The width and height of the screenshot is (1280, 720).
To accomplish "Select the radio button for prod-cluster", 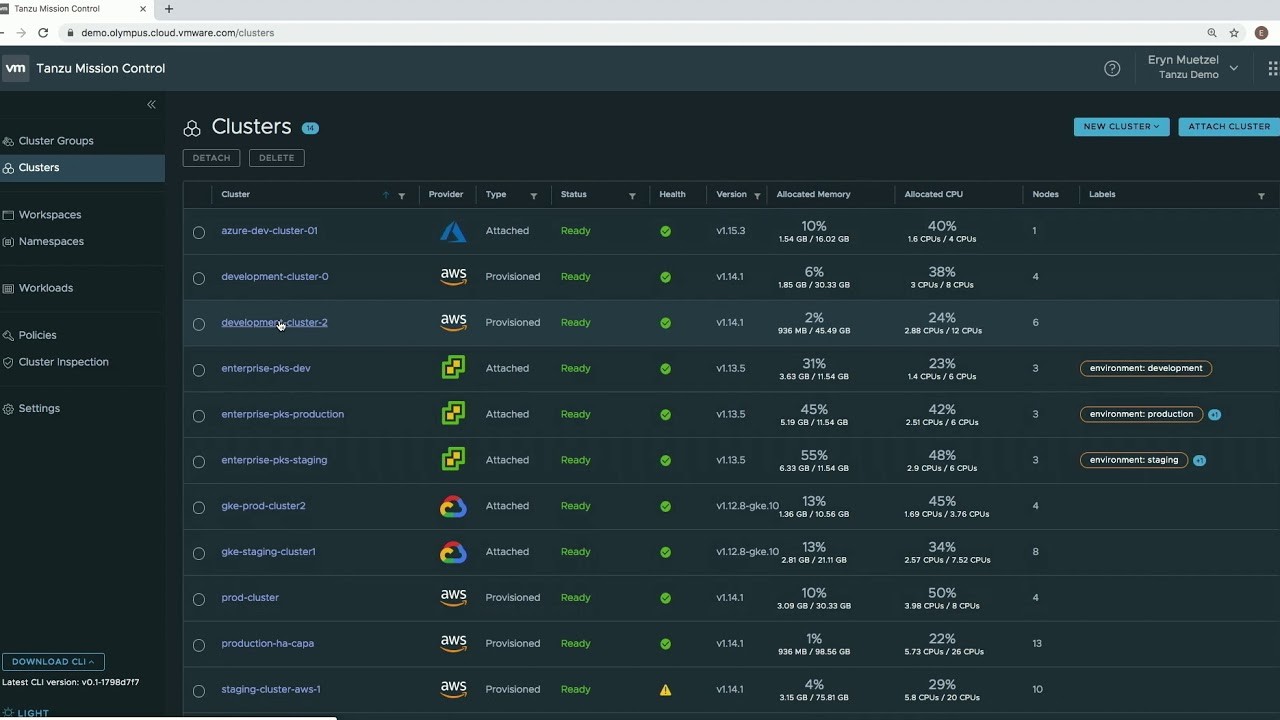I will tap(199, 599).
